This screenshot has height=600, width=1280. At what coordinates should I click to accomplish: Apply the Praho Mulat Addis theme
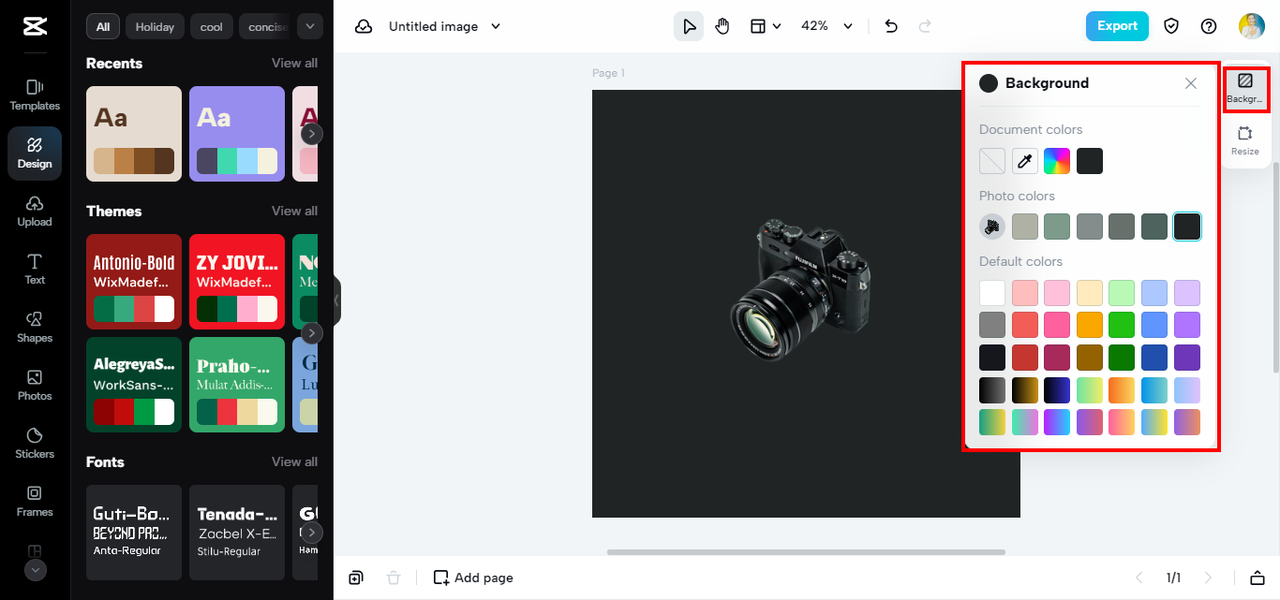(237, 385)
